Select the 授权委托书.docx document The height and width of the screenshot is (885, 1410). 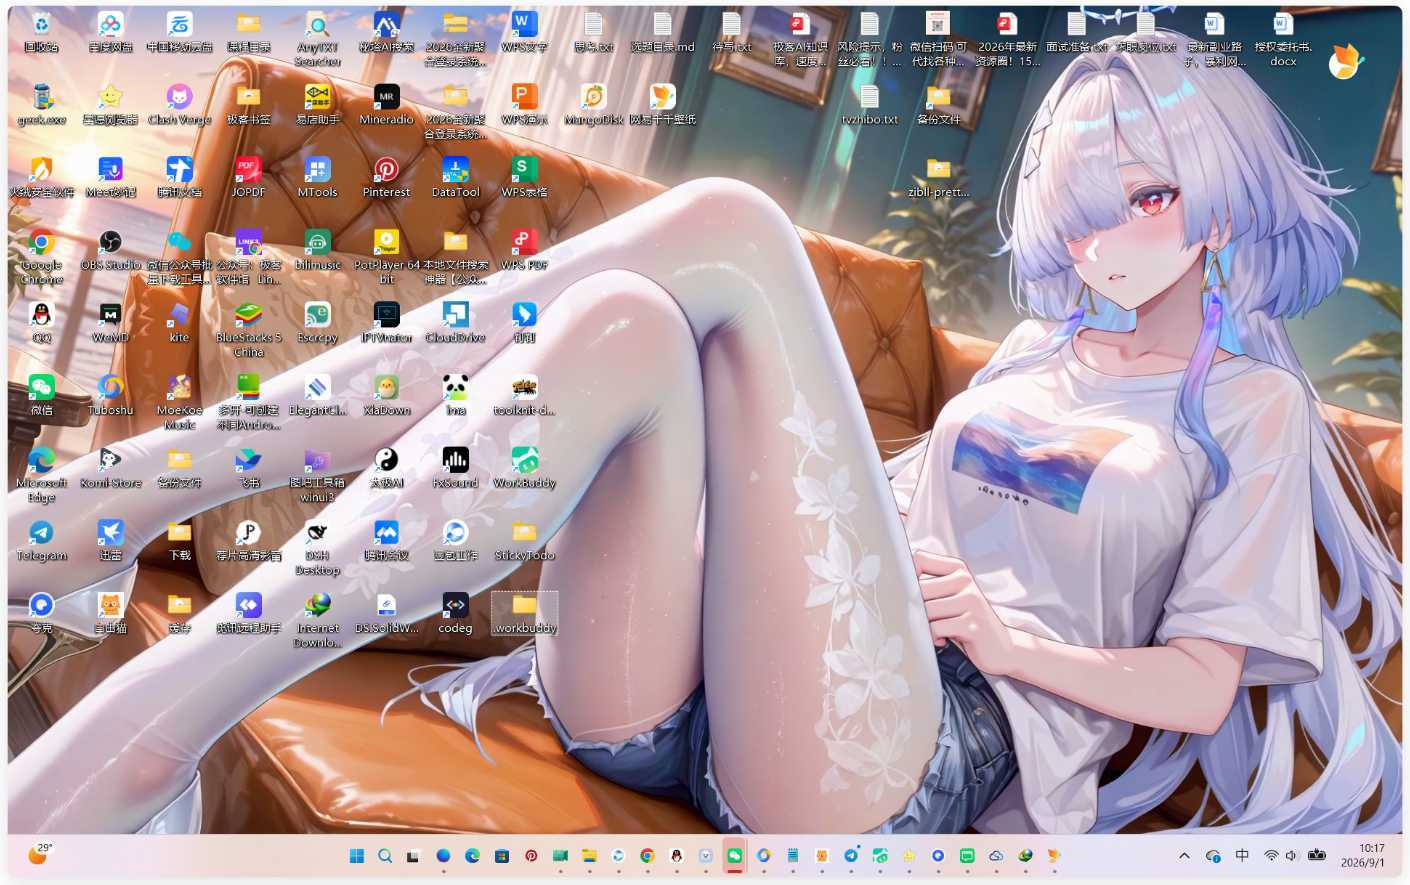click(1283, 40)
